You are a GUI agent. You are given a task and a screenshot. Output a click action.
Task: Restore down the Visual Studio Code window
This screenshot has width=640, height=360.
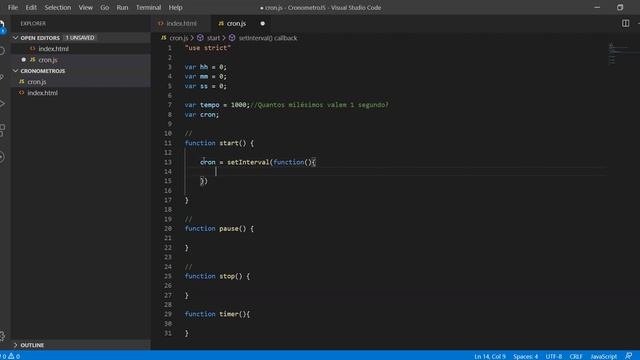[620, 7]
